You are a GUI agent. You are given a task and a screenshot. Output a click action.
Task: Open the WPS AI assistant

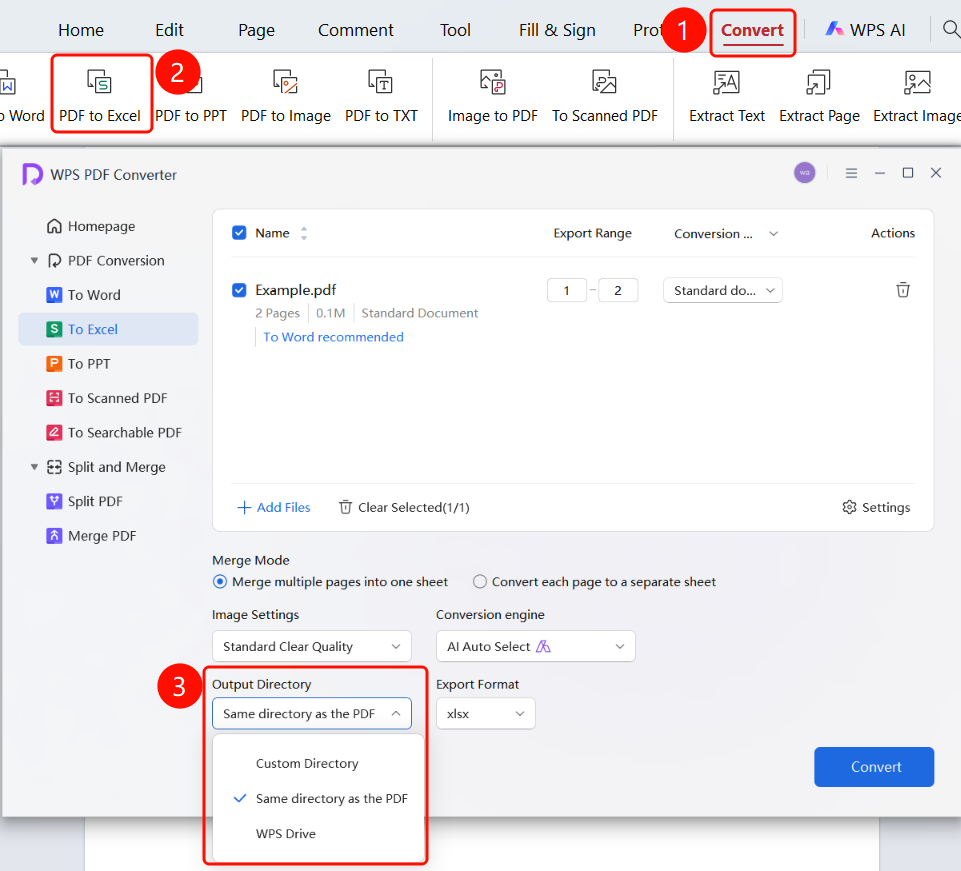tap(865, 29)
